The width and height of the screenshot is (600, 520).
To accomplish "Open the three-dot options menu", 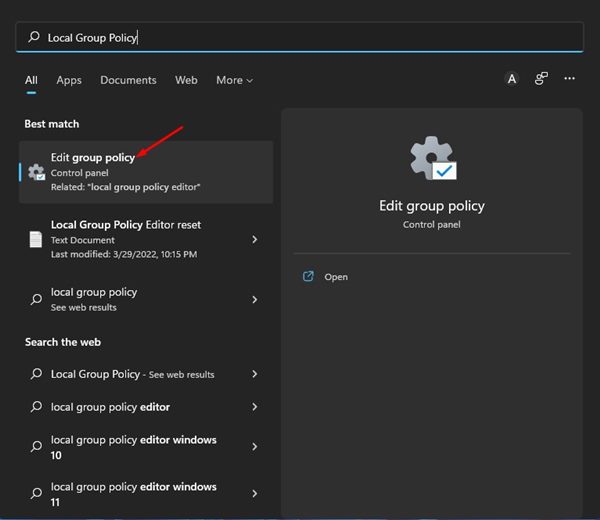I will pos(570,79).
